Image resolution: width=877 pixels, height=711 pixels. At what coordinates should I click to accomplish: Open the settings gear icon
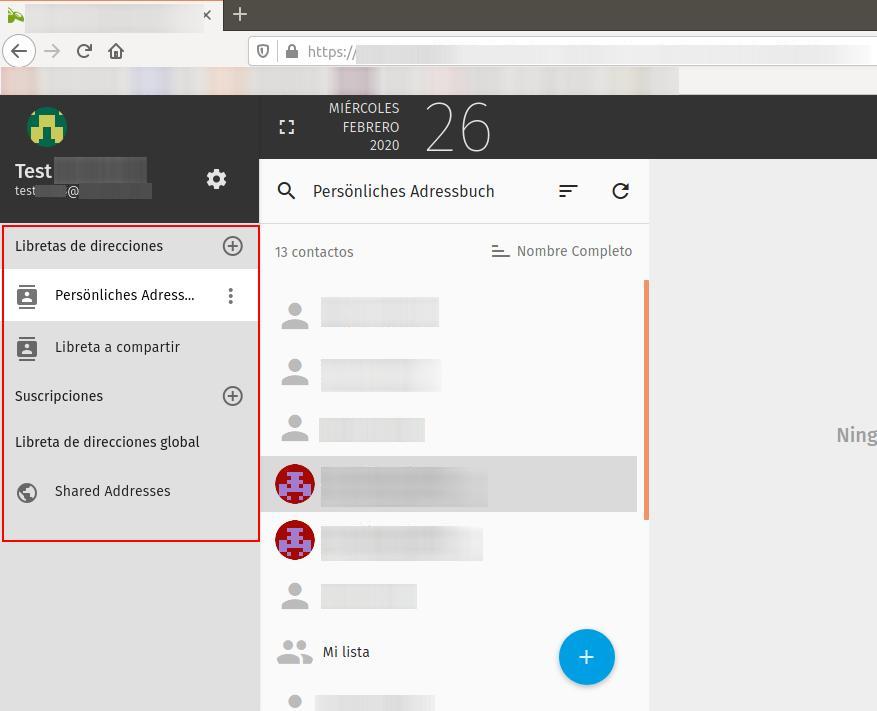click(216, 179)
